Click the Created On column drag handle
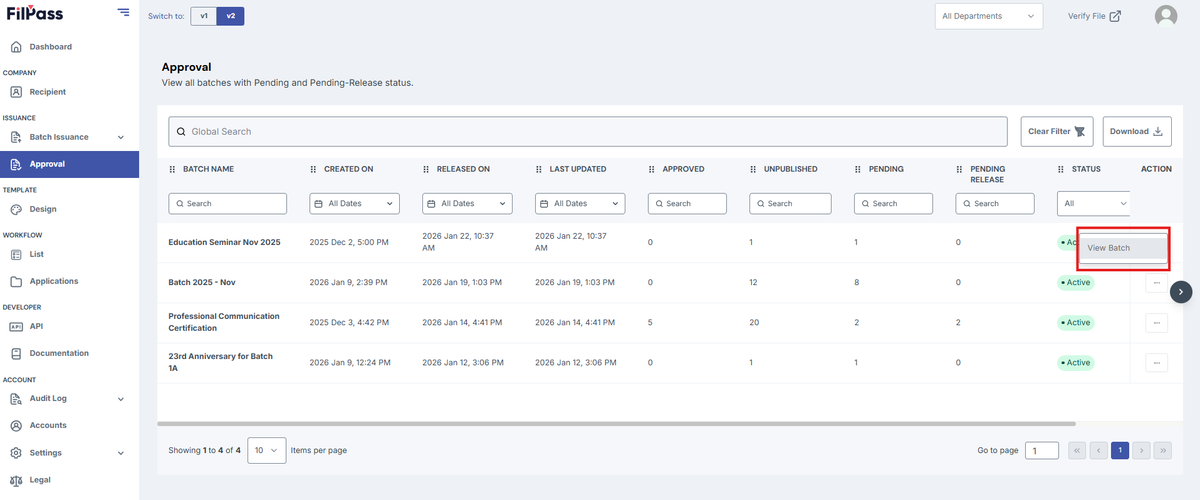This screenshot has height=500, width=1200. pos(314,169)
